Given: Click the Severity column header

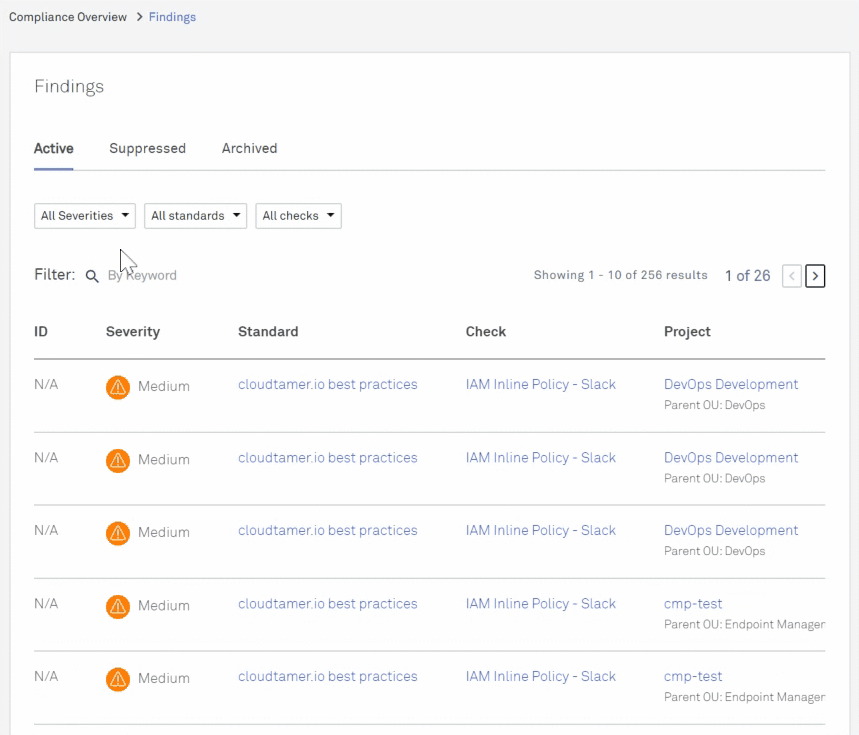Looking at the screenshot, I should [x=133, y=332].
